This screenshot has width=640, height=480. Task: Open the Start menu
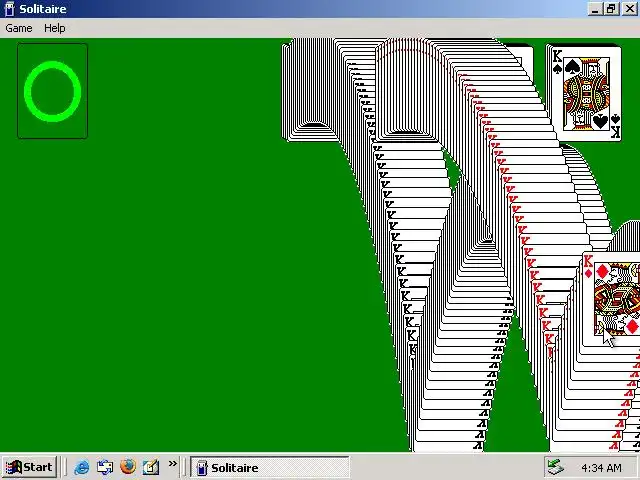29,467
